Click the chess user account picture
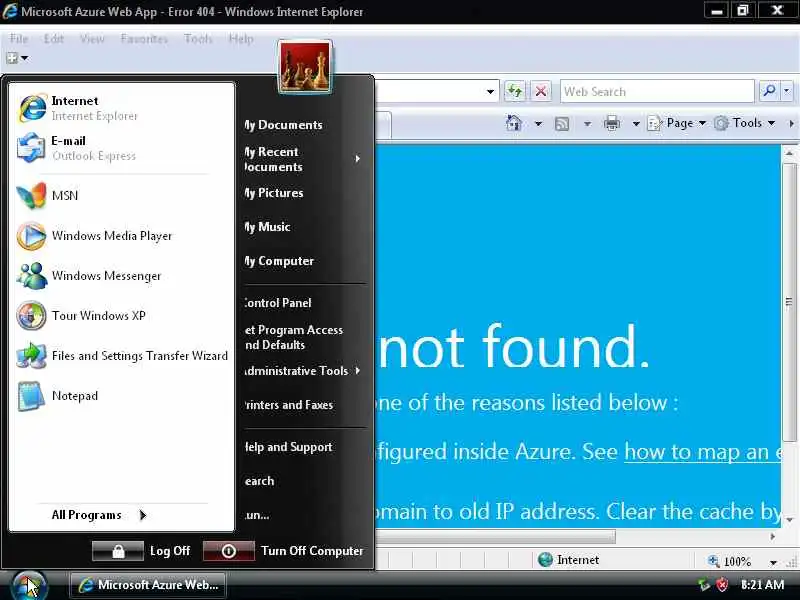This screenshot has height=600, width=800. [305, 66]
